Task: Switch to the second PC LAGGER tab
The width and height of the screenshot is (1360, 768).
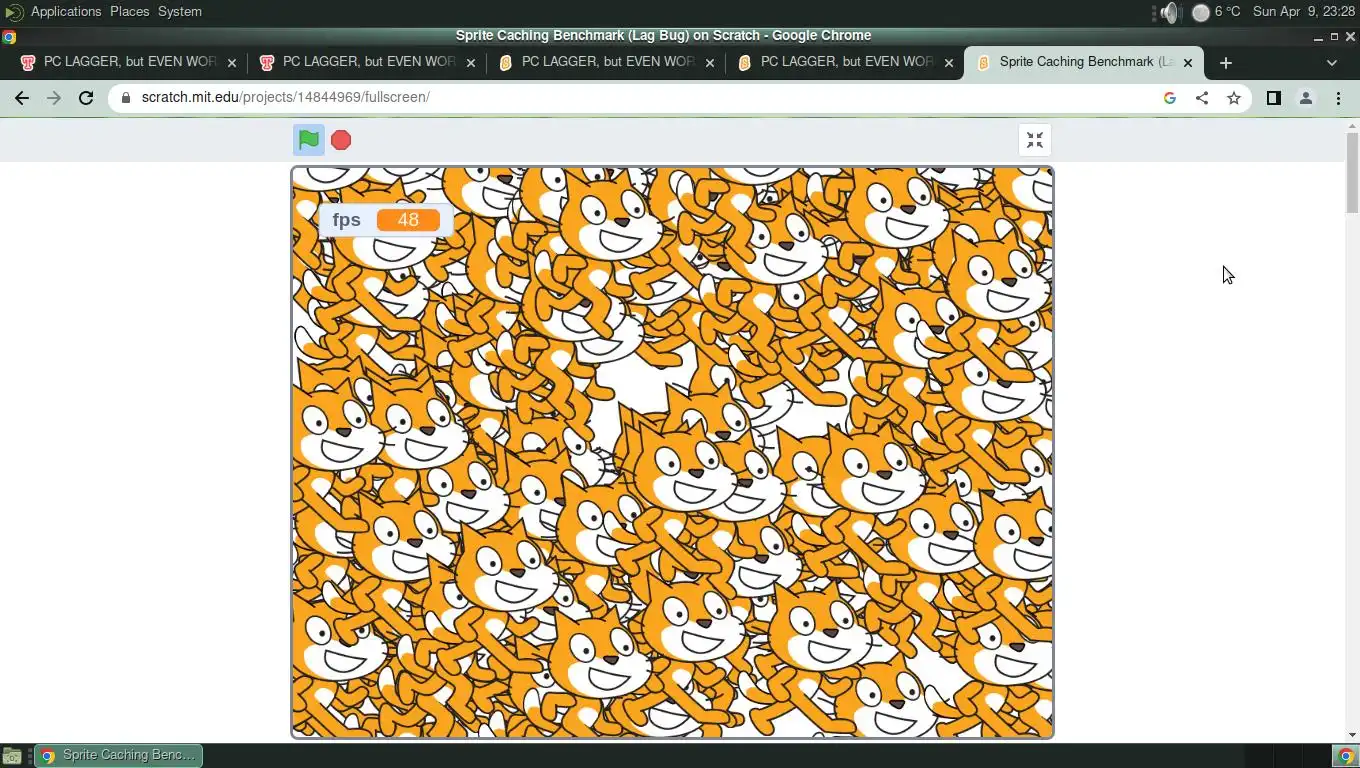Action: coord(367,62)
